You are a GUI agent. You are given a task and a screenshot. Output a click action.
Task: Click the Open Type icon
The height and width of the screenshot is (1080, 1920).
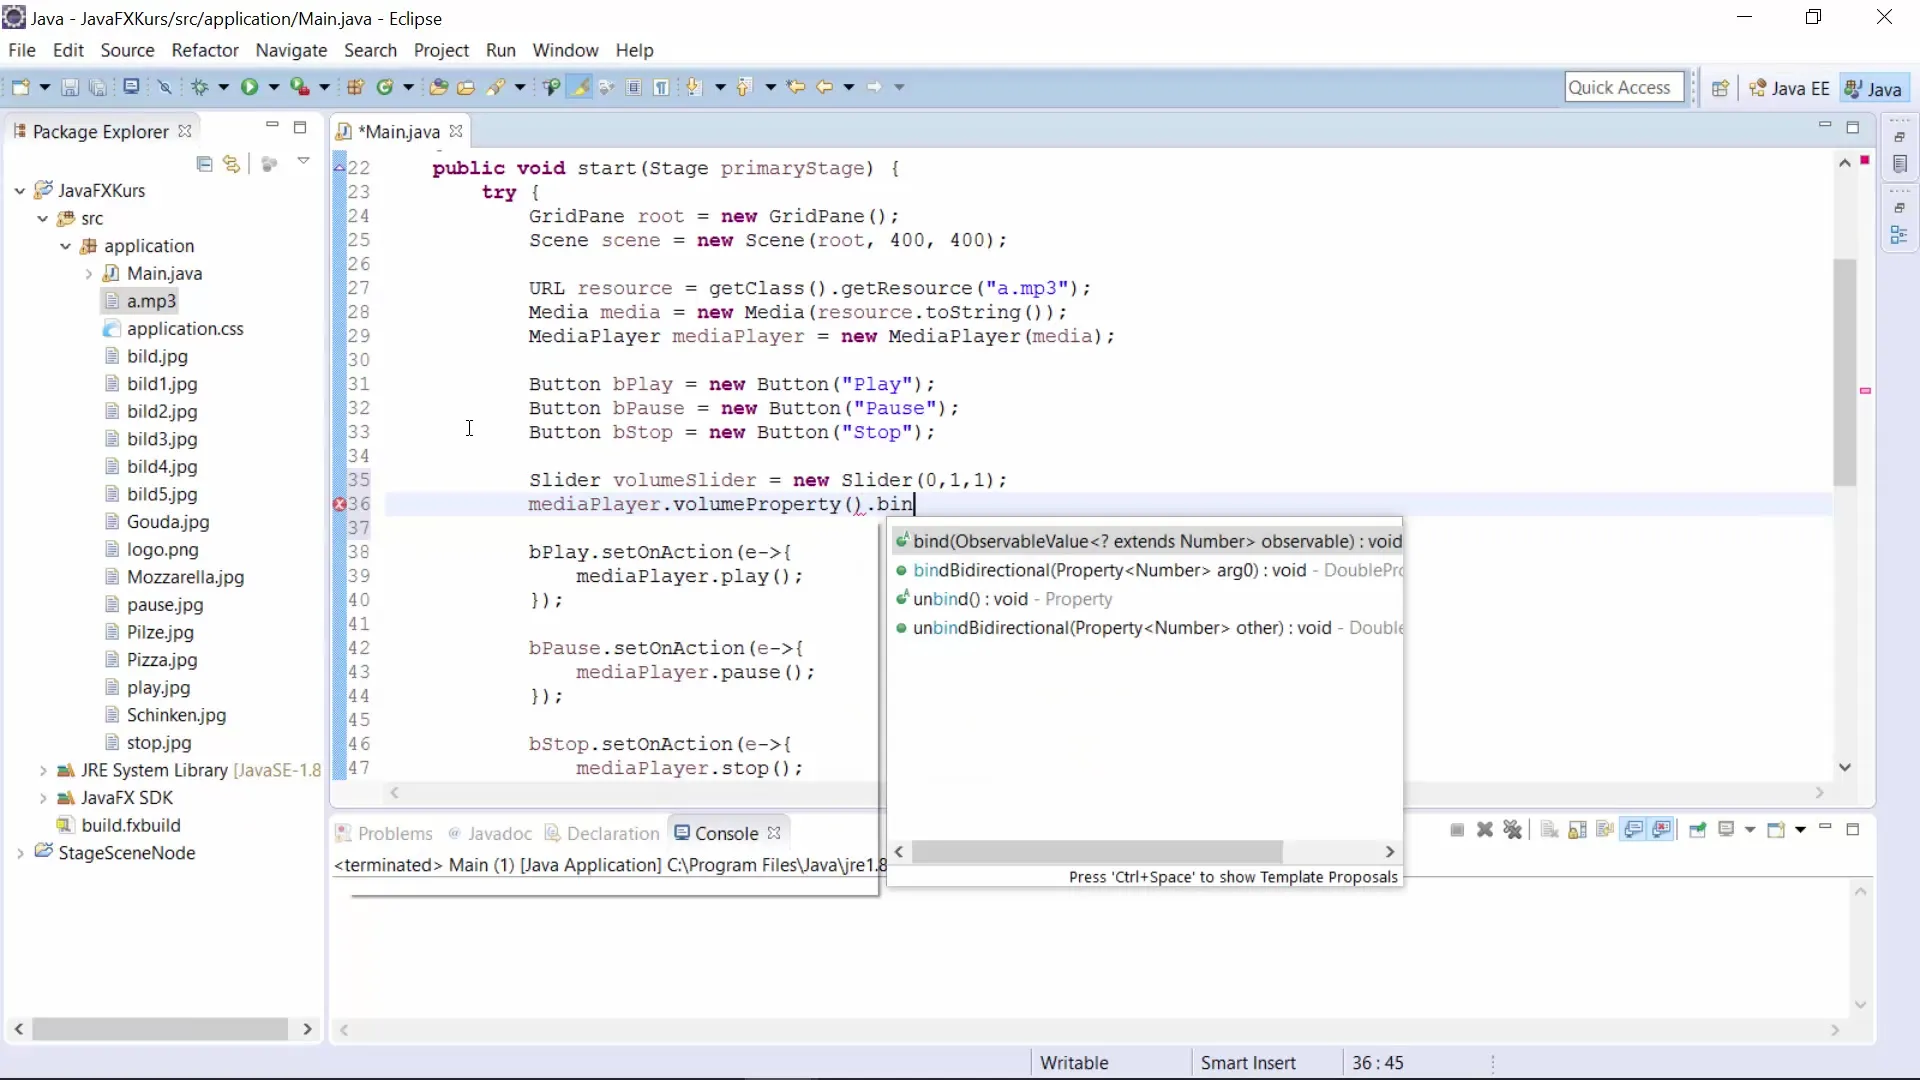pyautogui.click(x=438, y=87)
